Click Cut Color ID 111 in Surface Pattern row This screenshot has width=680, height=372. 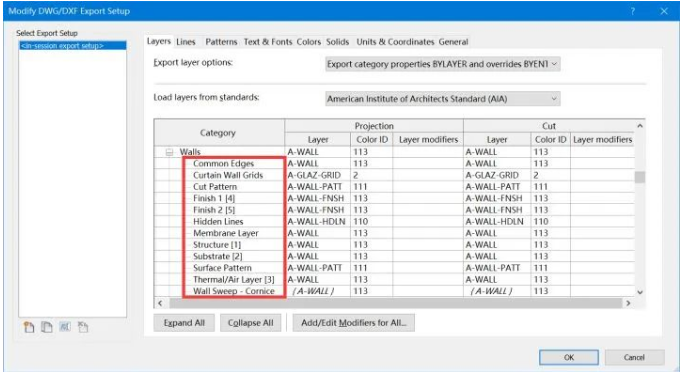click(550, 268)
